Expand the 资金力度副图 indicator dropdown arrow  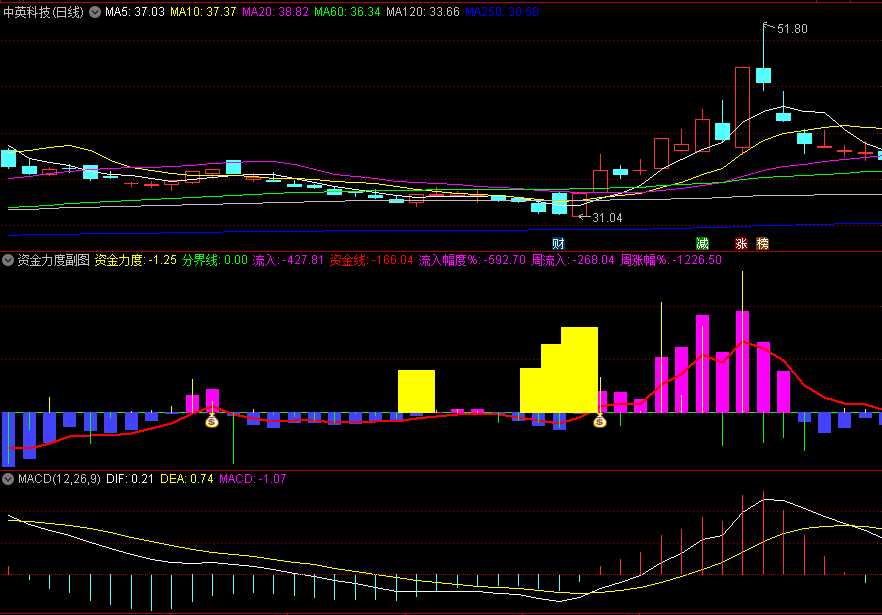click(8, 260)
